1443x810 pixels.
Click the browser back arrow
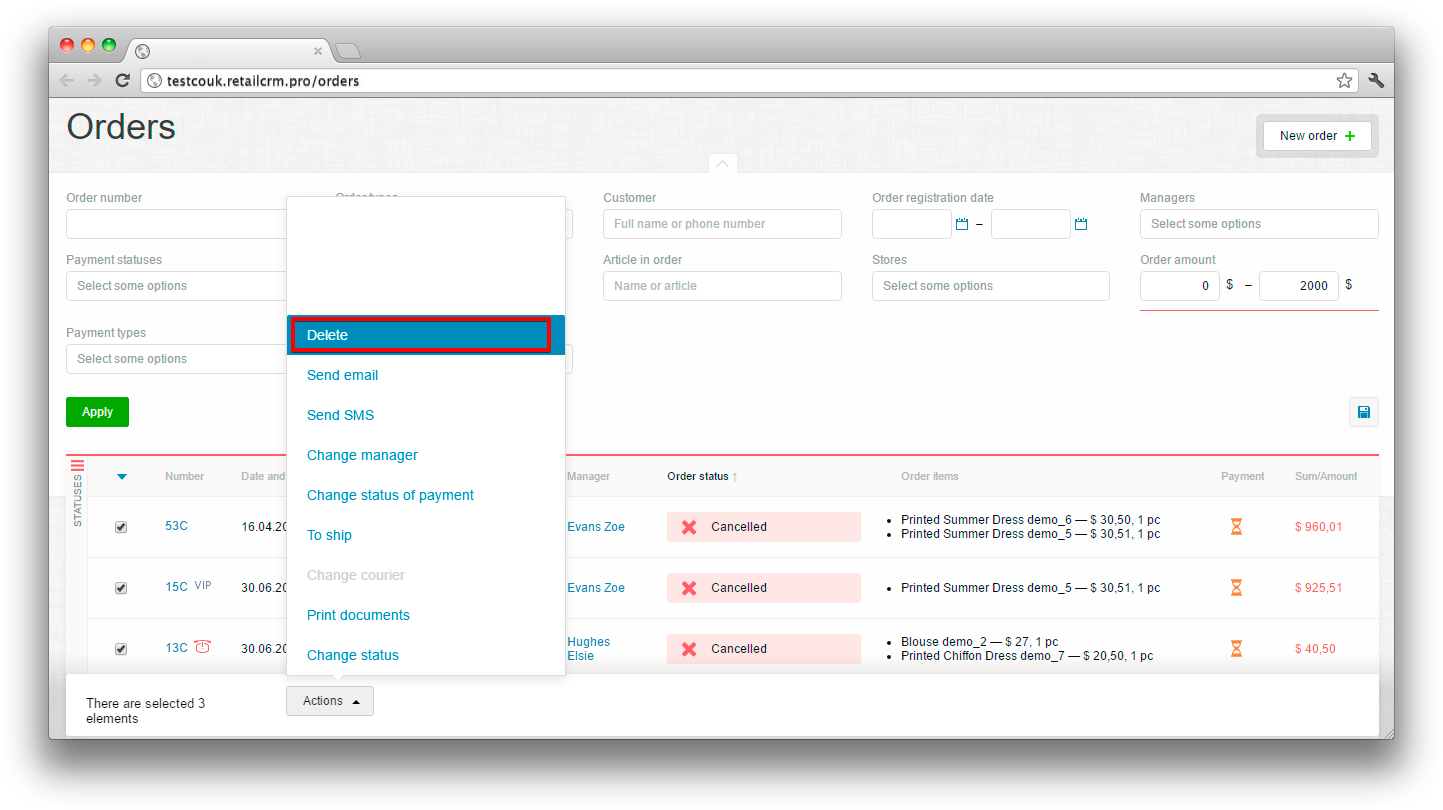coord(66,81)
